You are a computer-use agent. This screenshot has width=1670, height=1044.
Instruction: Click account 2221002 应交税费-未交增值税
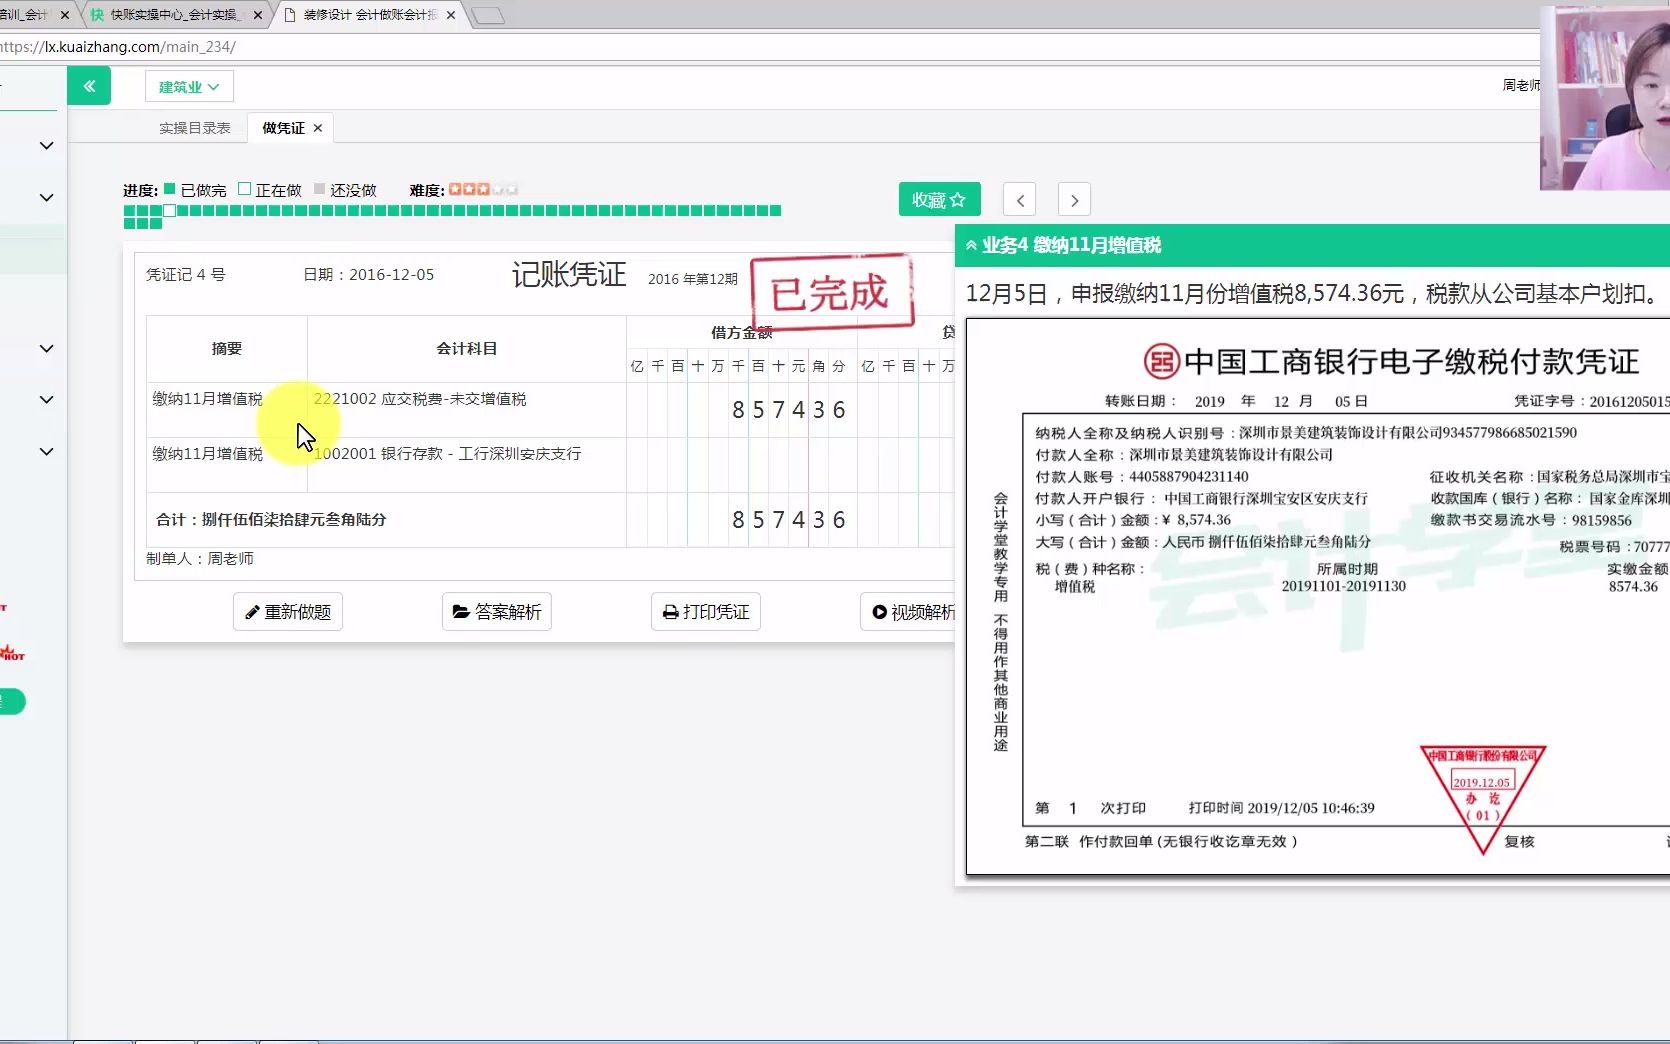pos(420,399)
